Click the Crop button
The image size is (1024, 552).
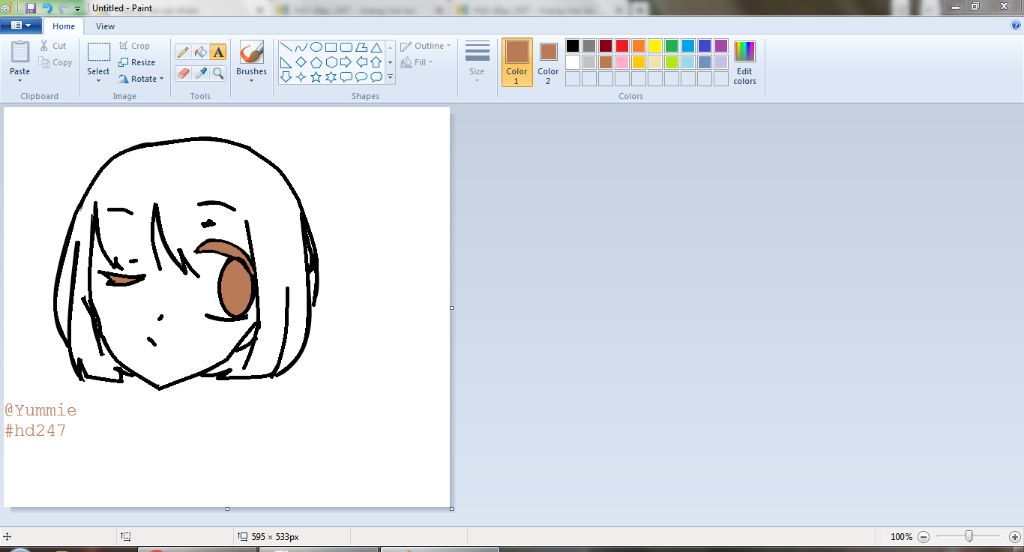135,46
